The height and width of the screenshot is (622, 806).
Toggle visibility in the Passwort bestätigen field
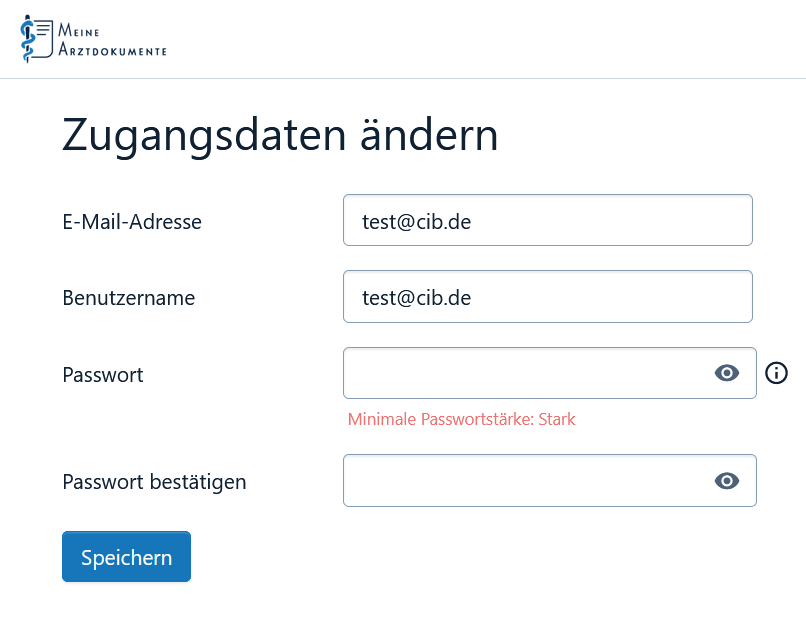click(727, 481)
